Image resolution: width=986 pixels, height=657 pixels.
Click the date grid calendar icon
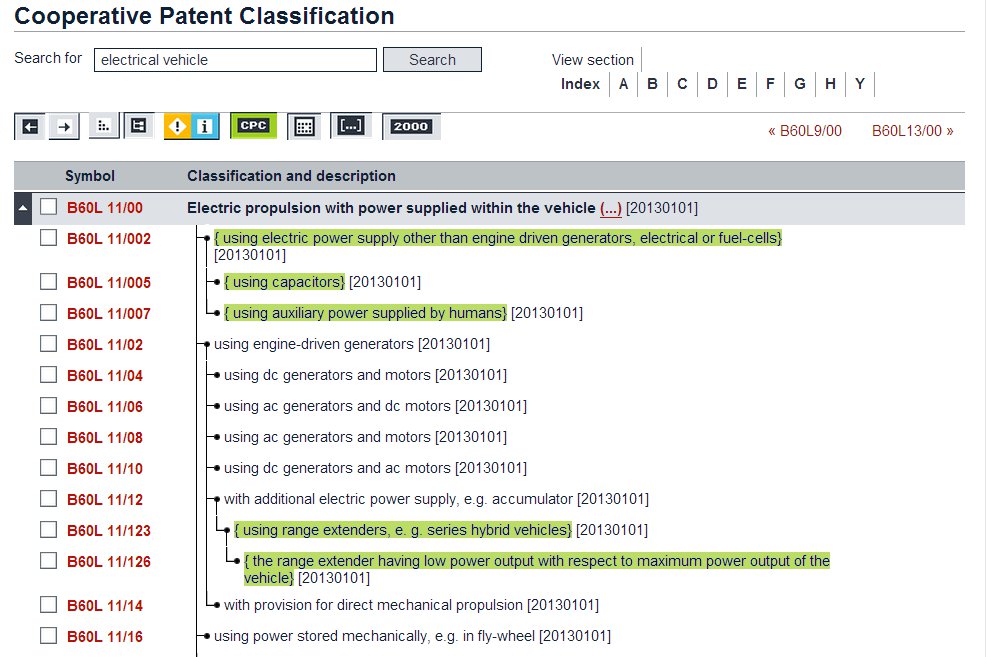coord(305,126)
